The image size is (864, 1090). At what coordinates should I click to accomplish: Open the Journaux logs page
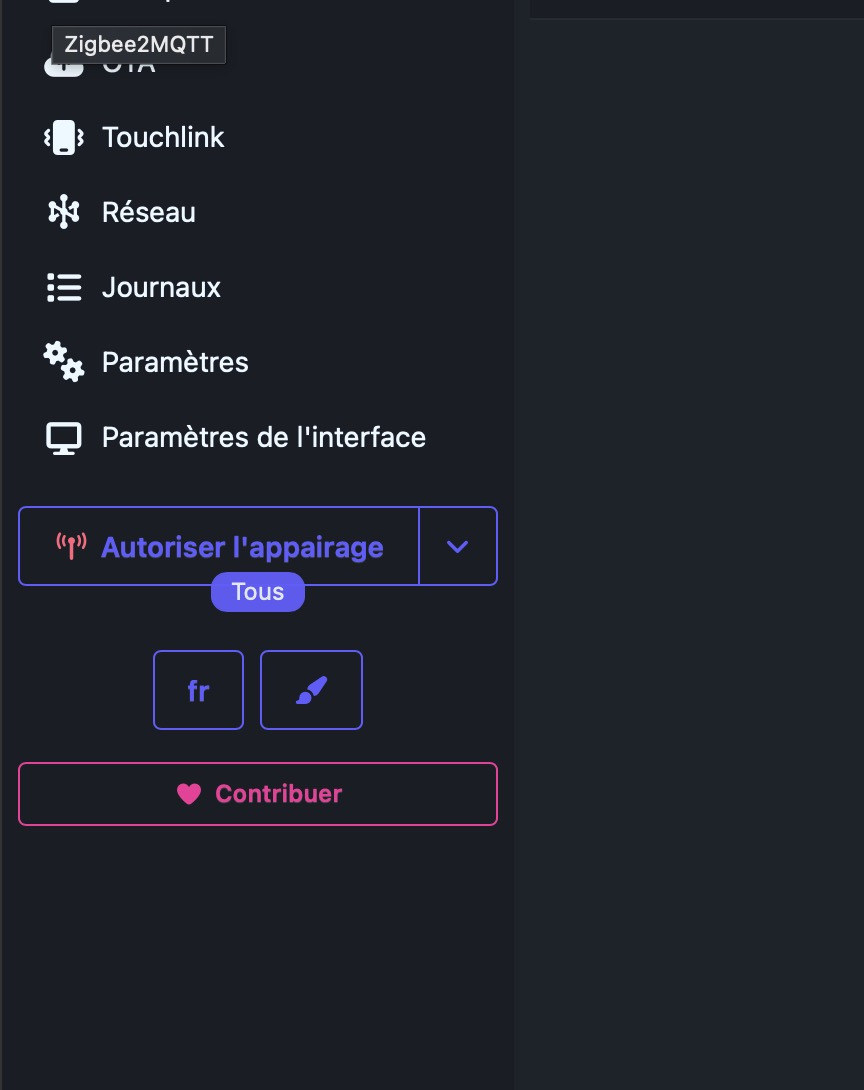(x=161, y=287)
